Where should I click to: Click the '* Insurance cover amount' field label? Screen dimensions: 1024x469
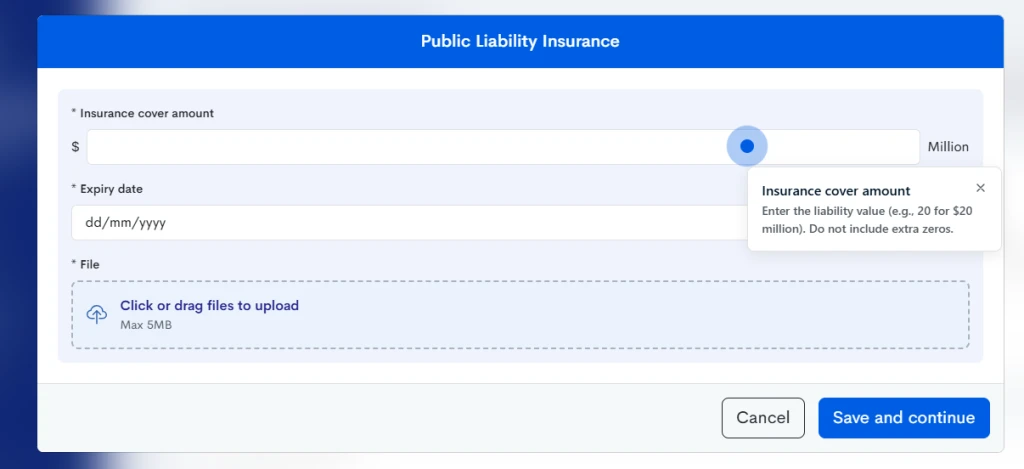click(142, 113)
